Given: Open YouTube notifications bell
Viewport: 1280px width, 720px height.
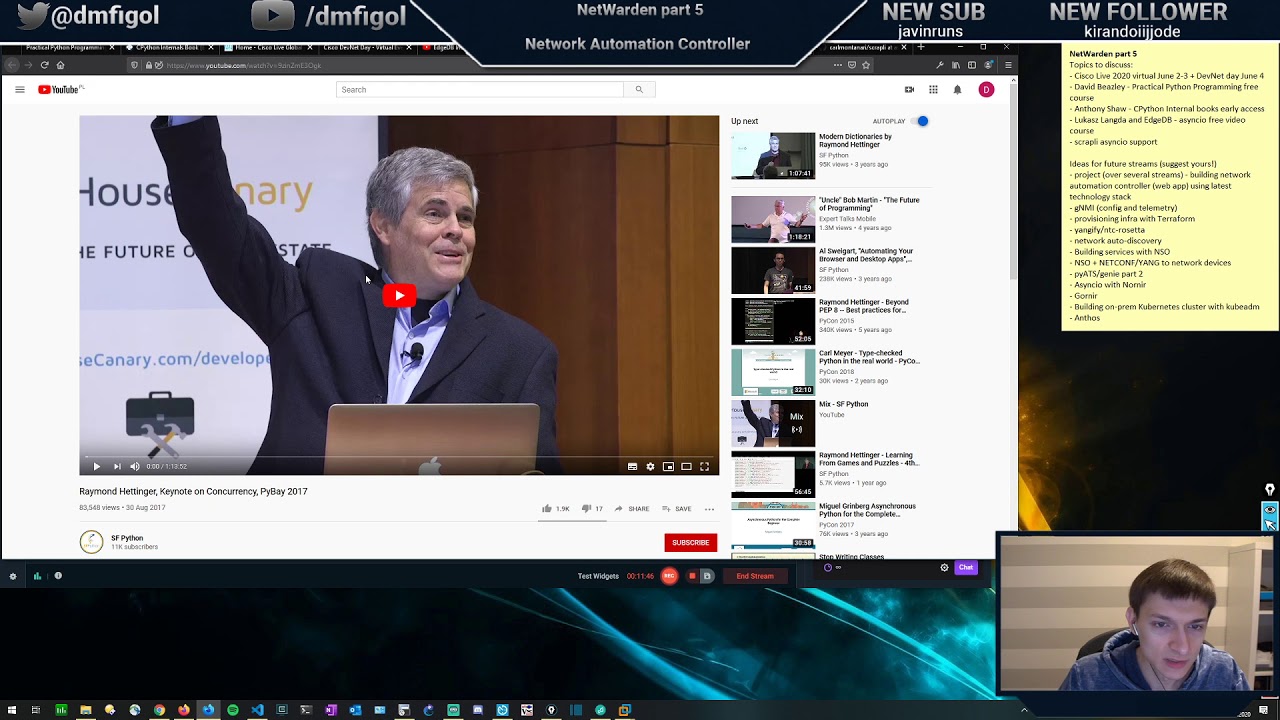Looking at the screenshot, I should click(x=957, y=90).
